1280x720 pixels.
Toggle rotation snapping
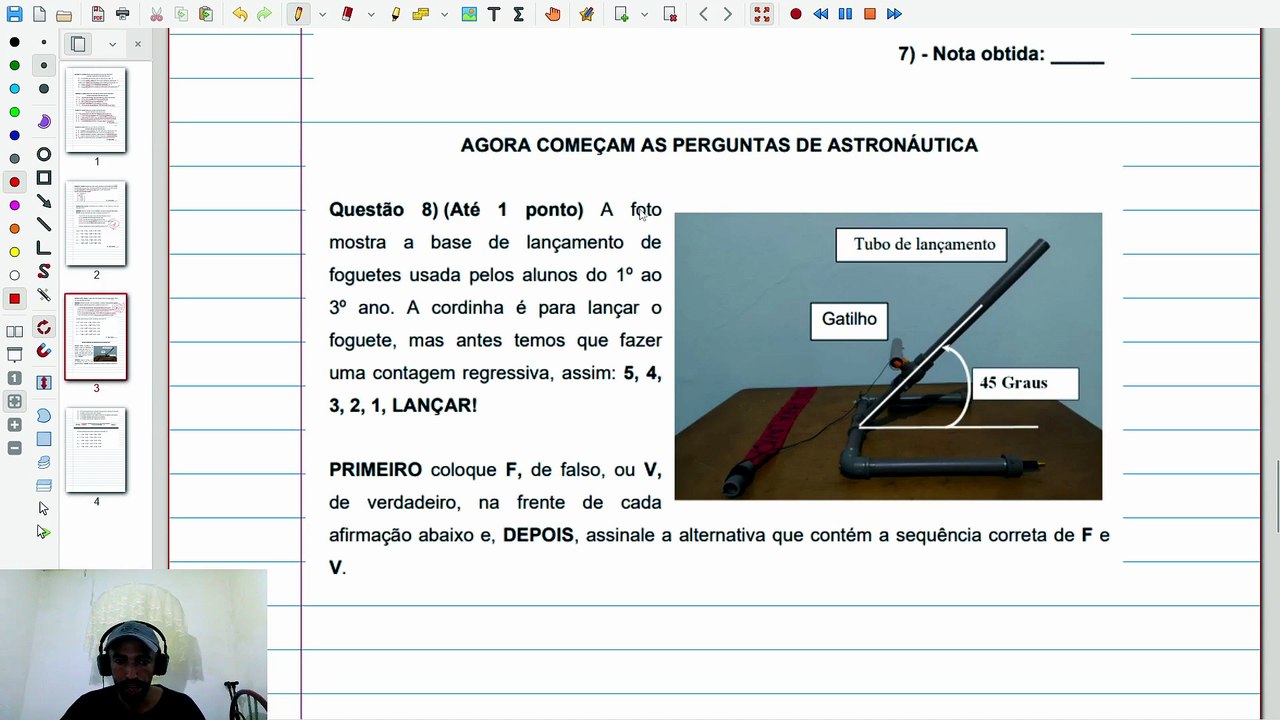[44, 328]
